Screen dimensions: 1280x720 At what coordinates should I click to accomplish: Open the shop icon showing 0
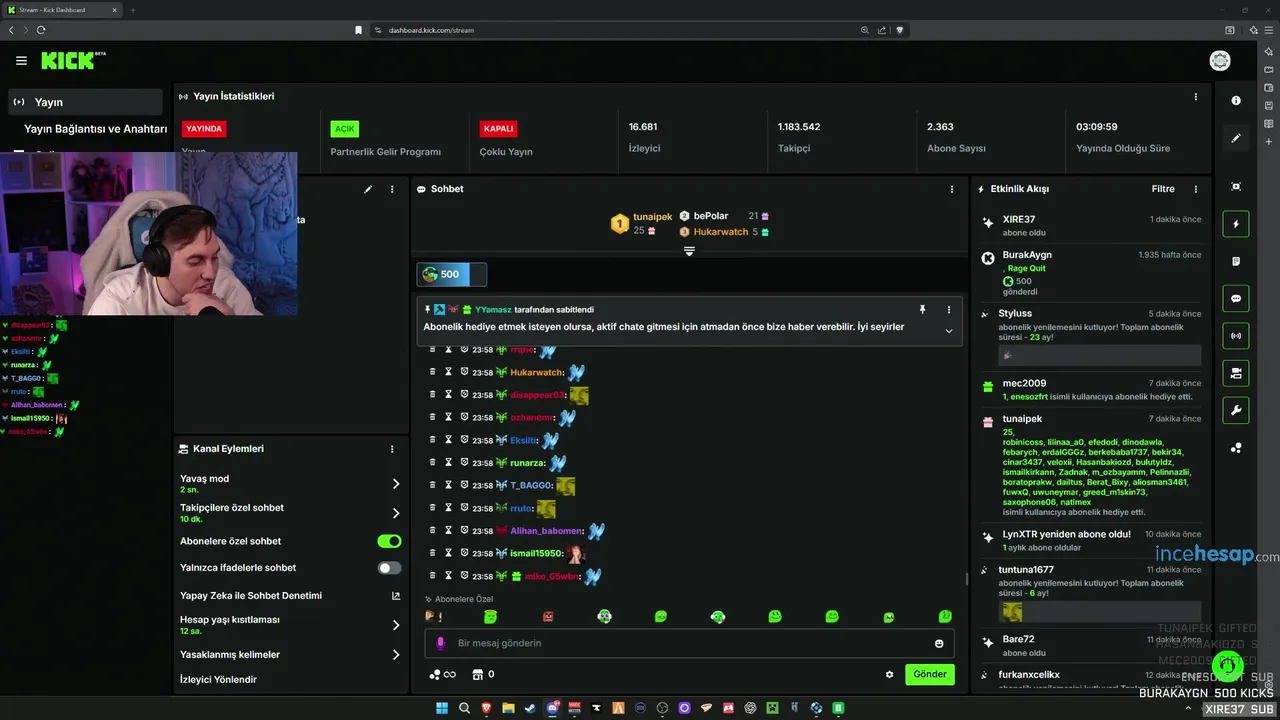483,674
